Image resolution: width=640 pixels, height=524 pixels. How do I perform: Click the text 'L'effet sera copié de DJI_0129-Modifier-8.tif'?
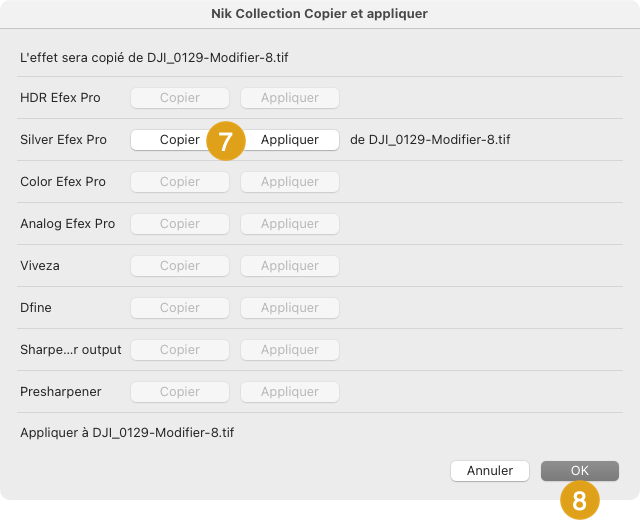154,58
